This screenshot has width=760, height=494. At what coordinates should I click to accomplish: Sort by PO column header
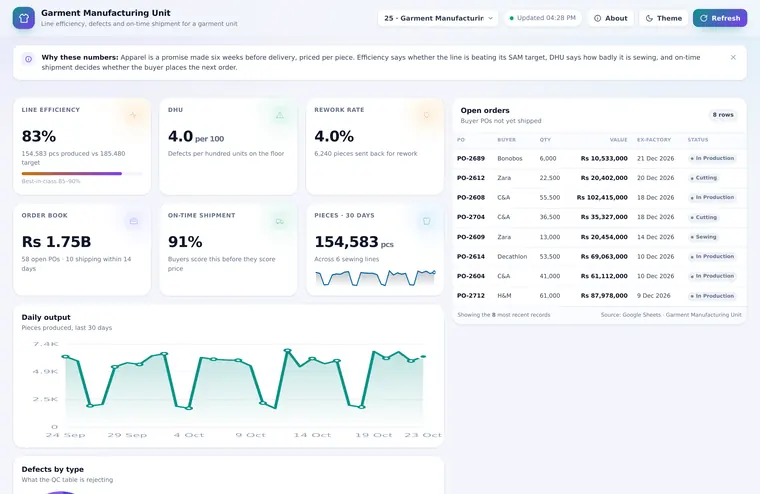(x=460, y=140)
